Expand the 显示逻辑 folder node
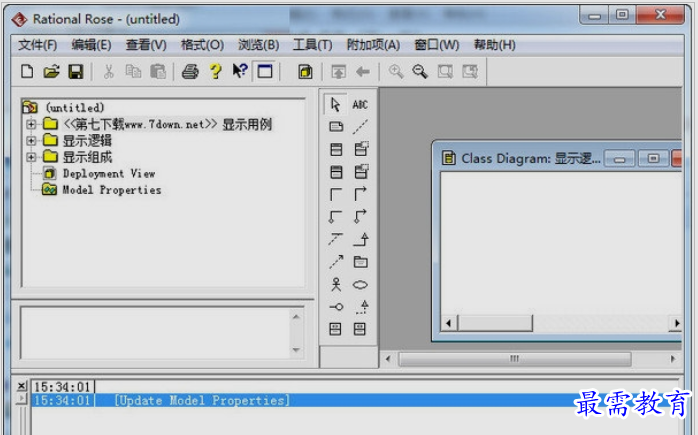This screenshot has height=435, width=698. tap(31, 141)
